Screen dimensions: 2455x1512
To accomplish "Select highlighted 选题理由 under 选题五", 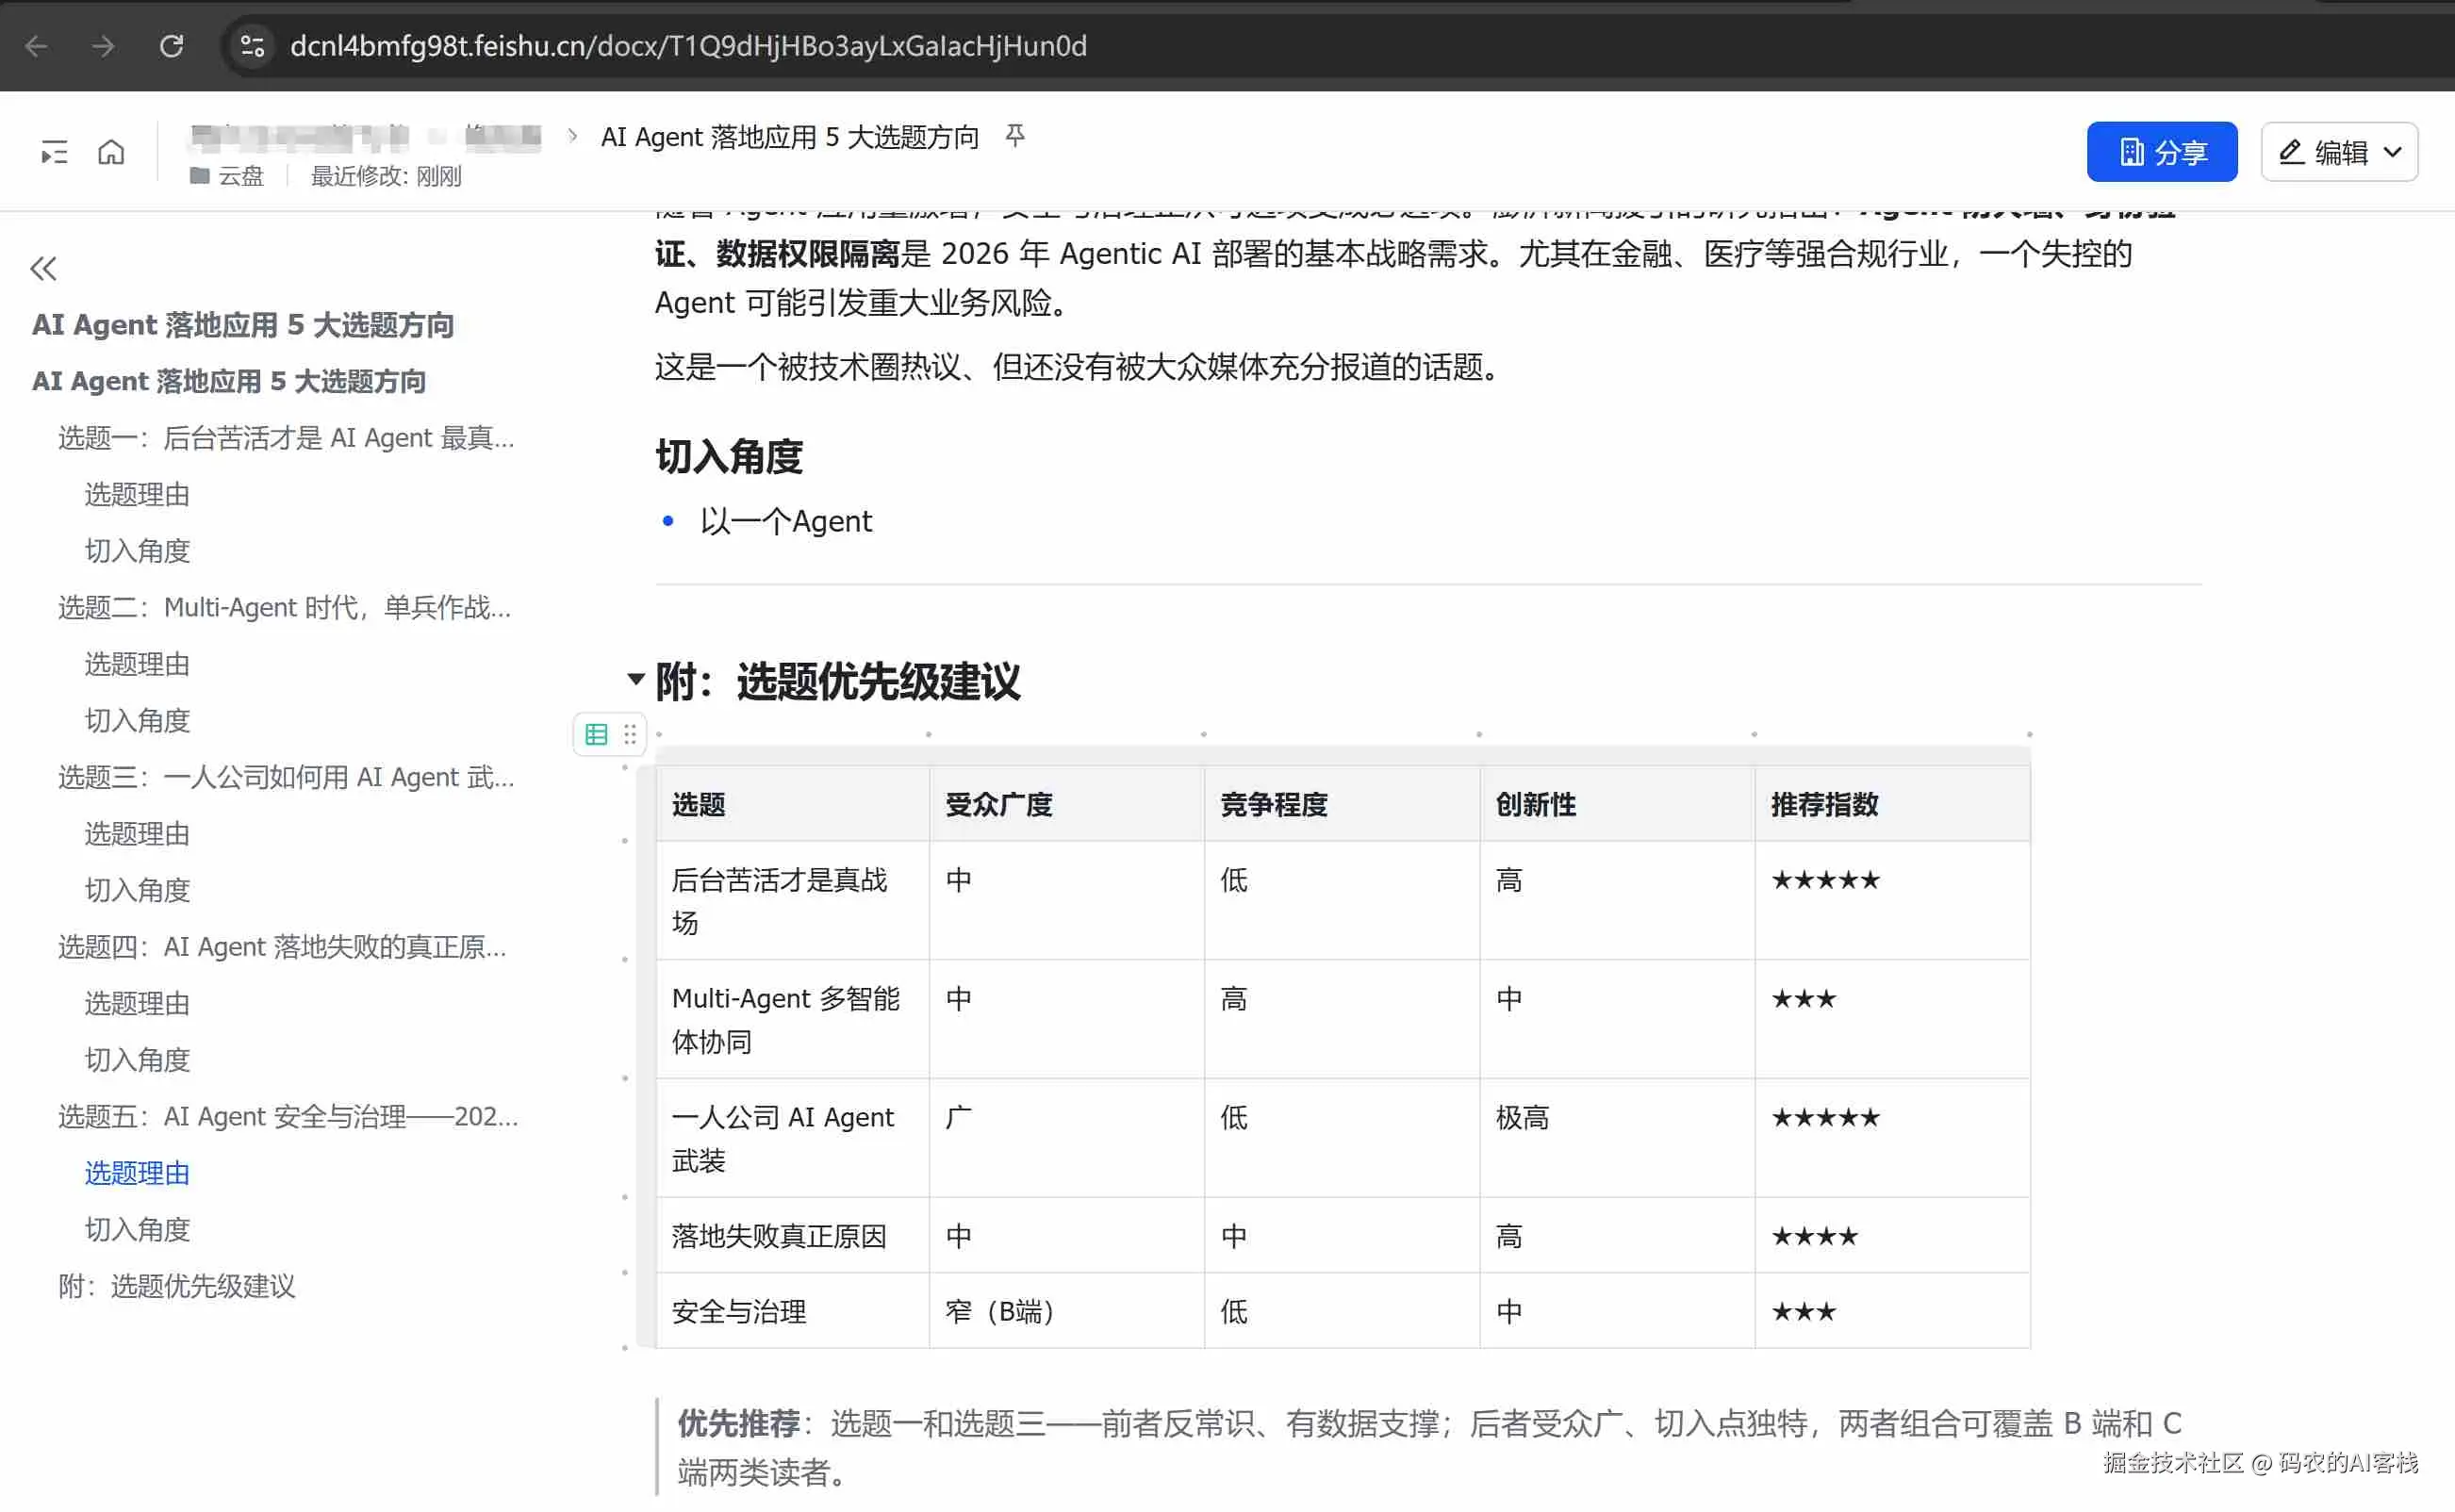I will [x=137, y=1173].
